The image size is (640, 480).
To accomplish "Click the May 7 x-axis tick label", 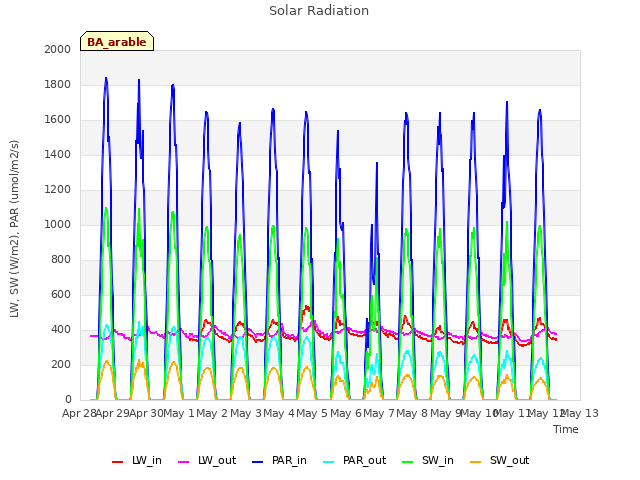I will [x=379, y=413].
